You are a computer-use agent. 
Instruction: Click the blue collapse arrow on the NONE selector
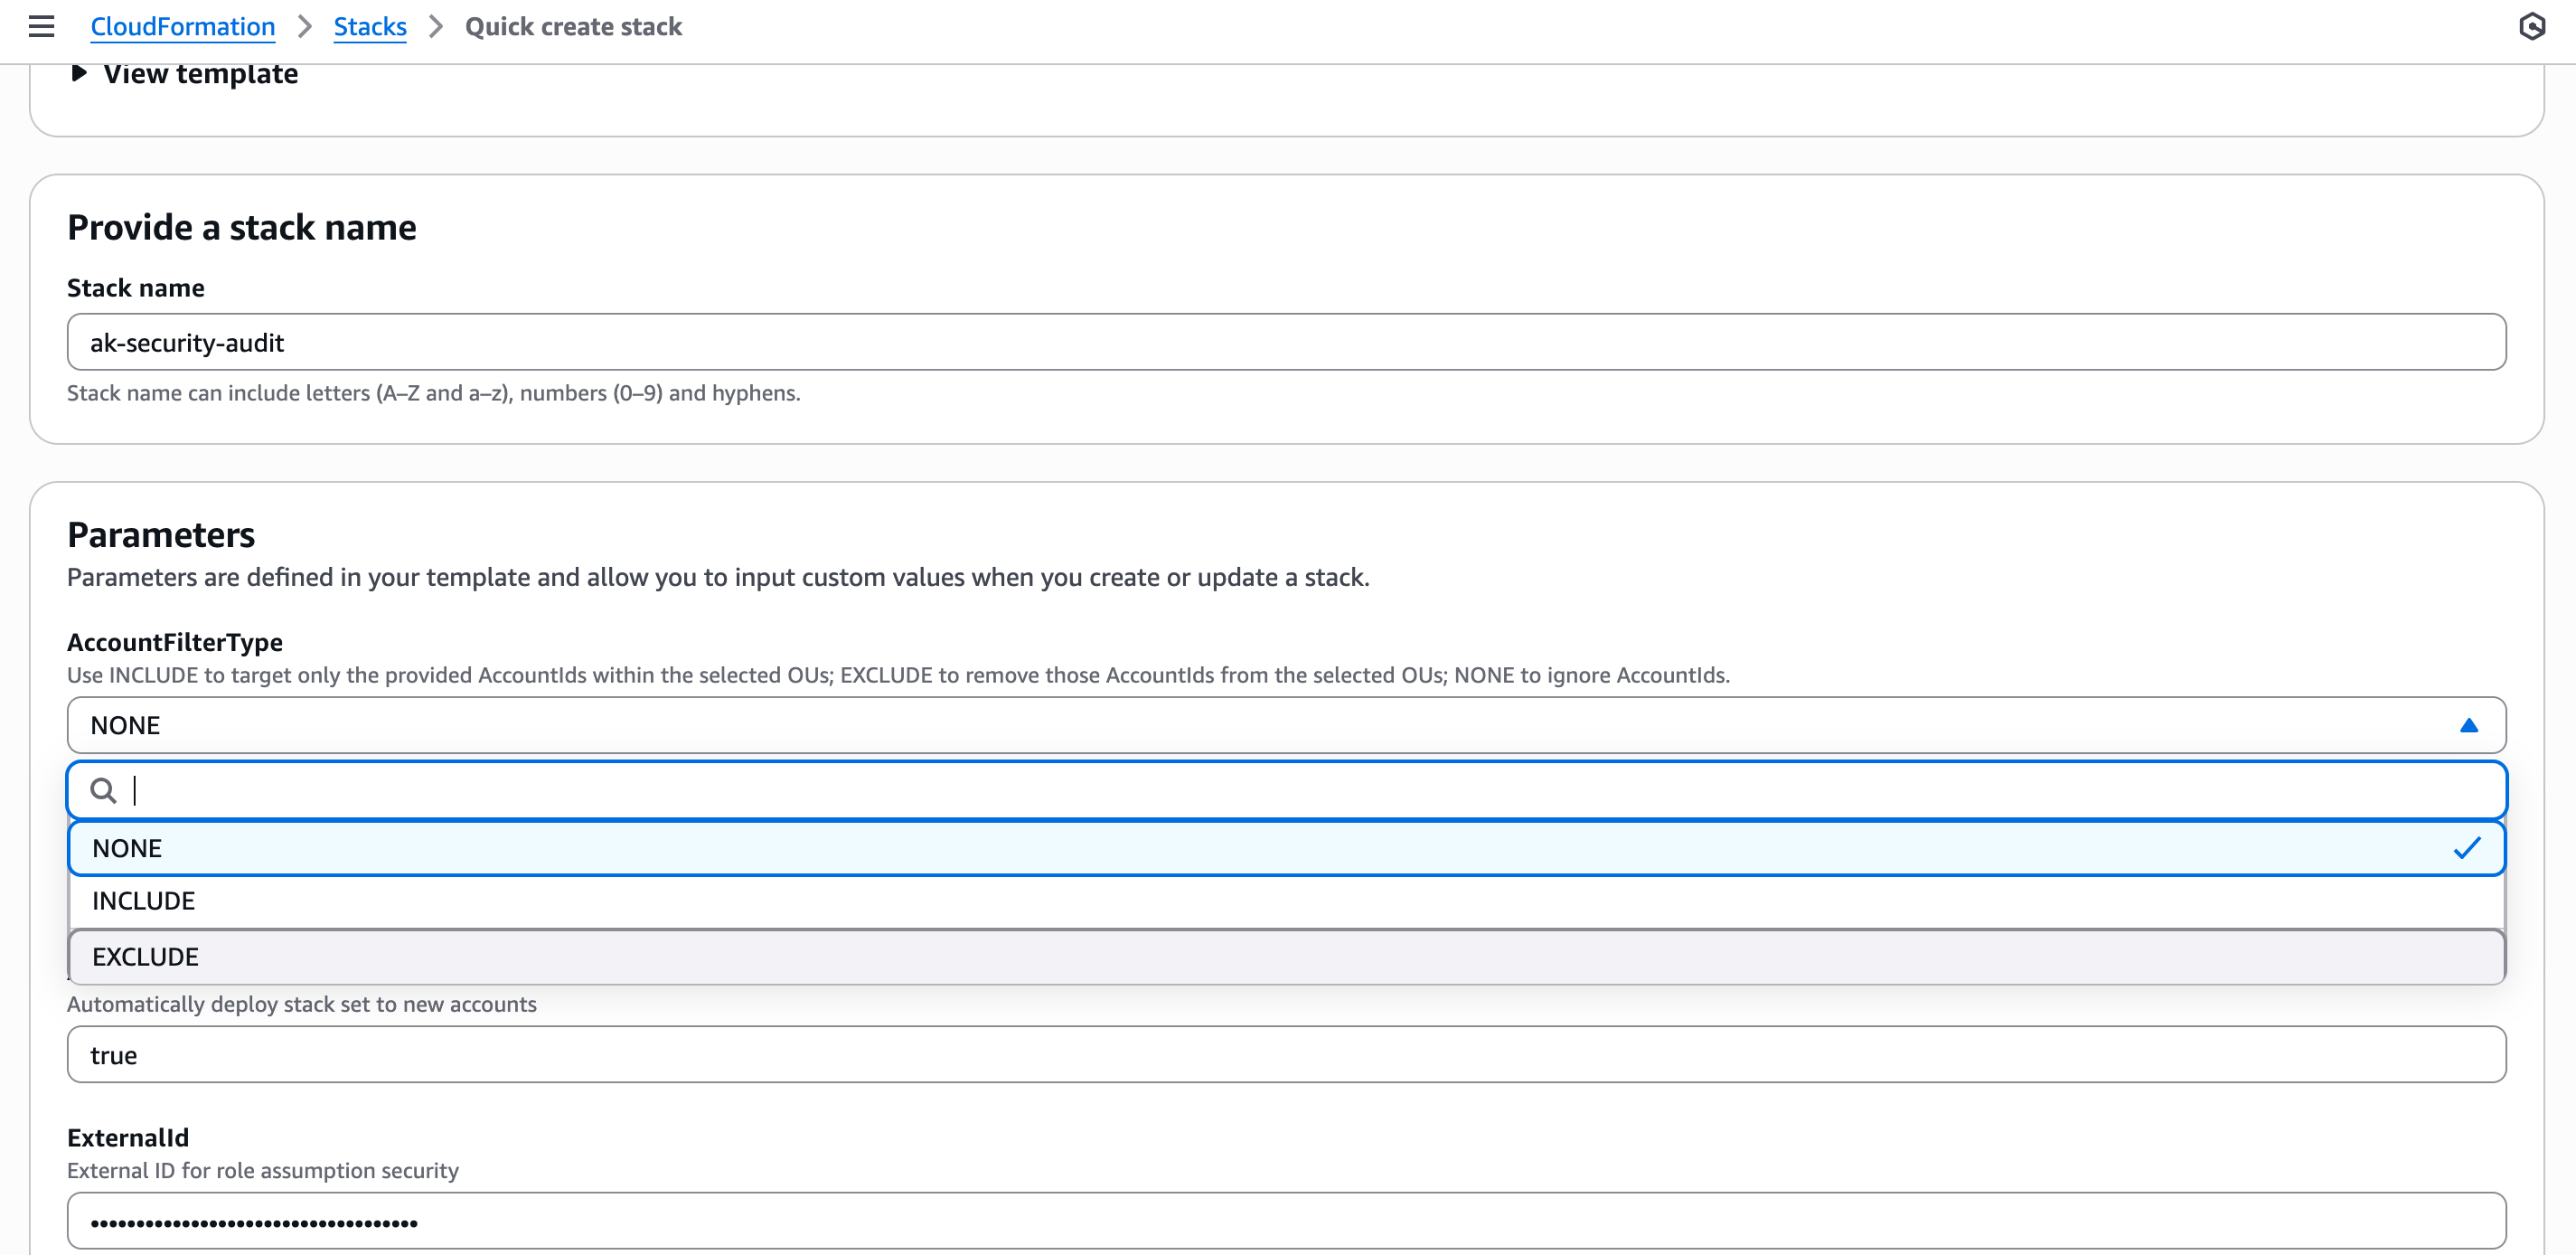2468,725
